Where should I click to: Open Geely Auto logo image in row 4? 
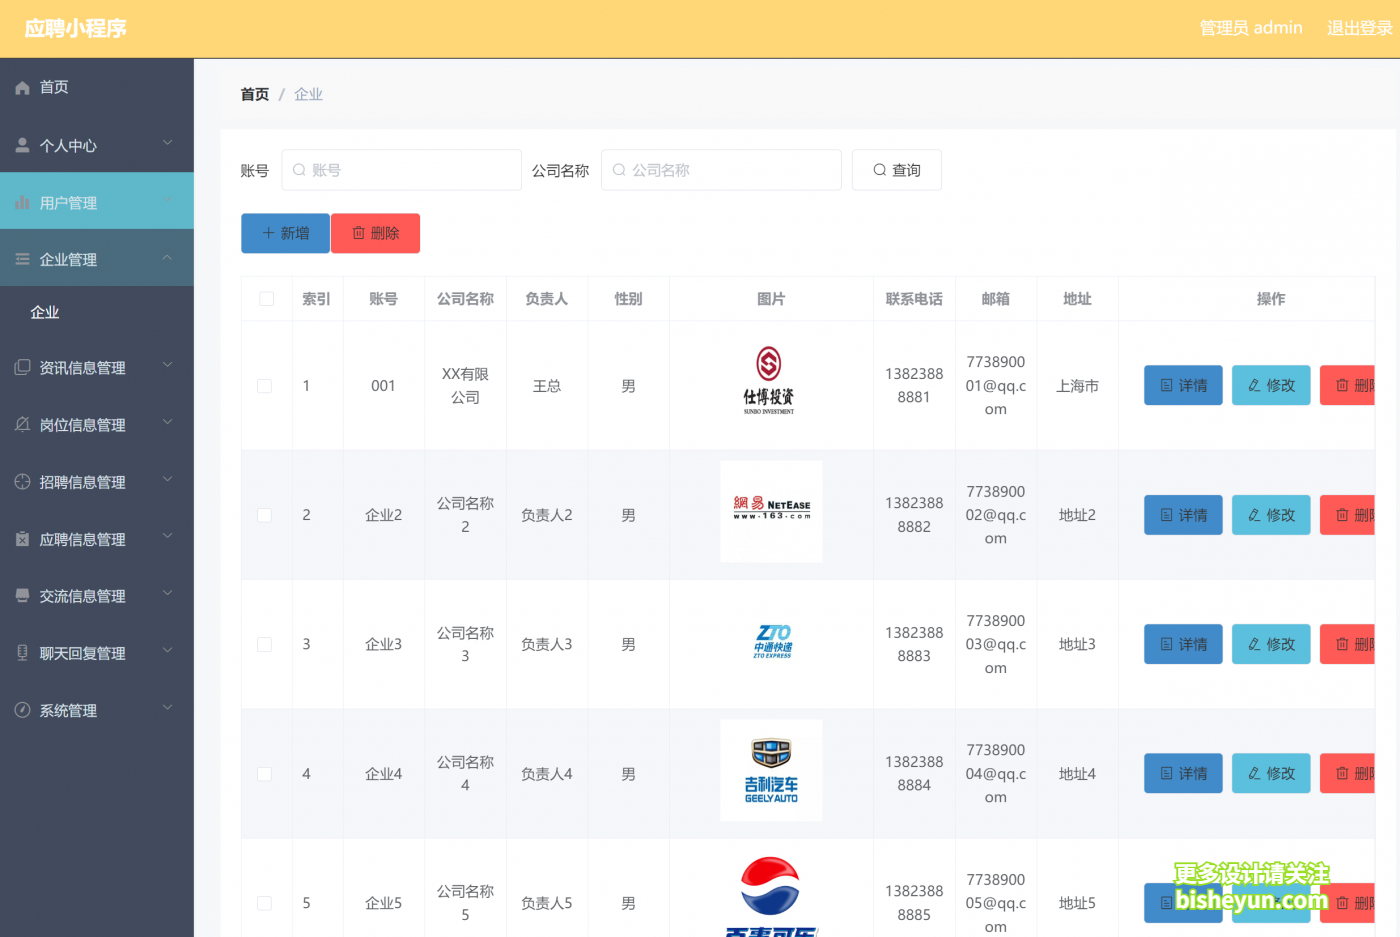771,770
